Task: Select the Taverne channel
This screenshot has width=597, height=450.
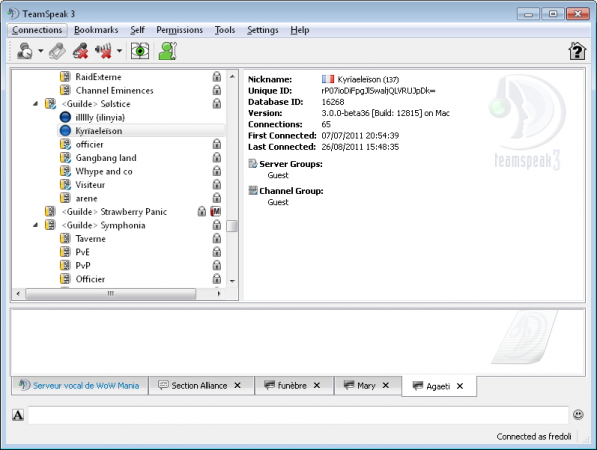Action: click(x=90, y=239)
